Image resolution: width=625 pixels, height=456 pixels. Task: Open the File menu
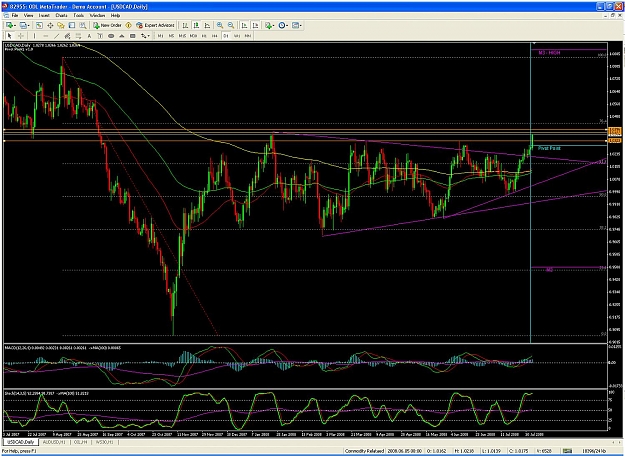click(15, 16)
